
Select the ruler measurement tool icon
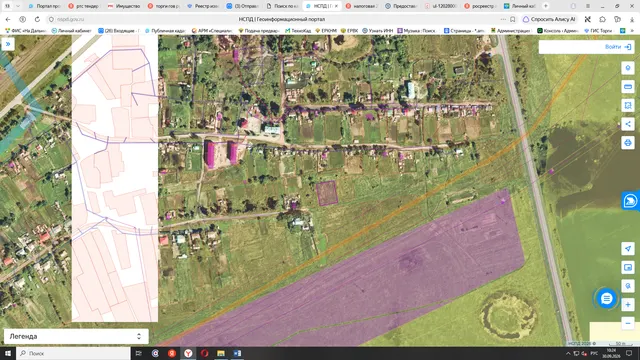(628, 87)
